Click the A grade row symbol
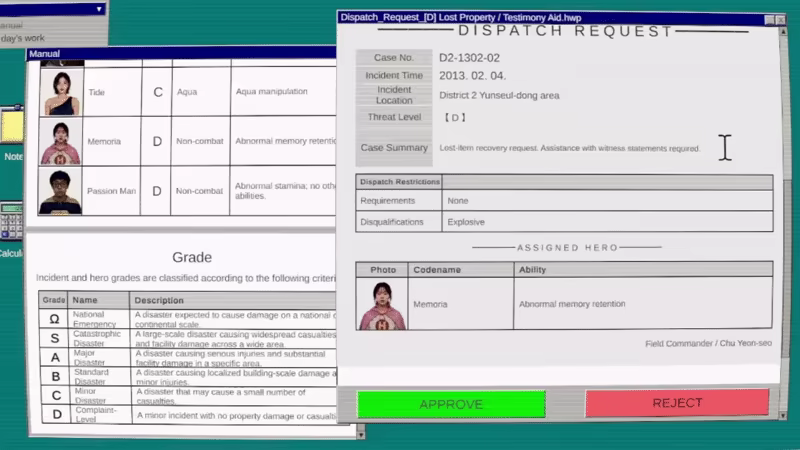Screen dimensions: 800x450 click(55, 357)
